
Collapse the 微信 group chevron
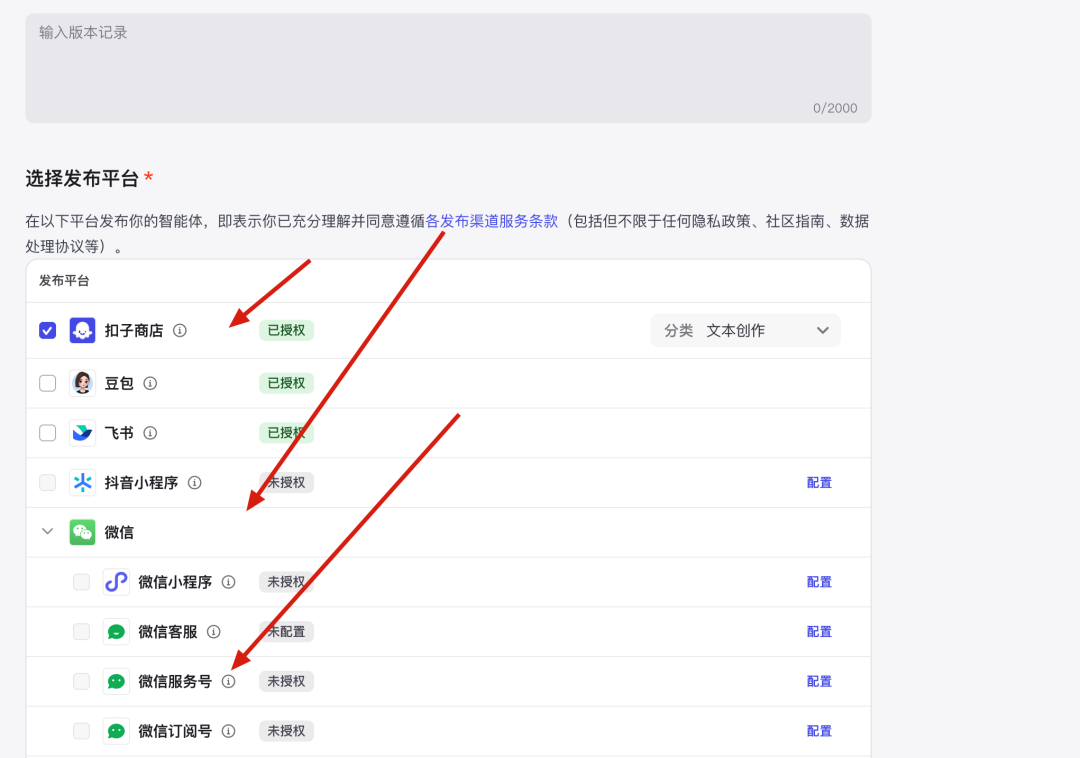(x=48, y=531)
